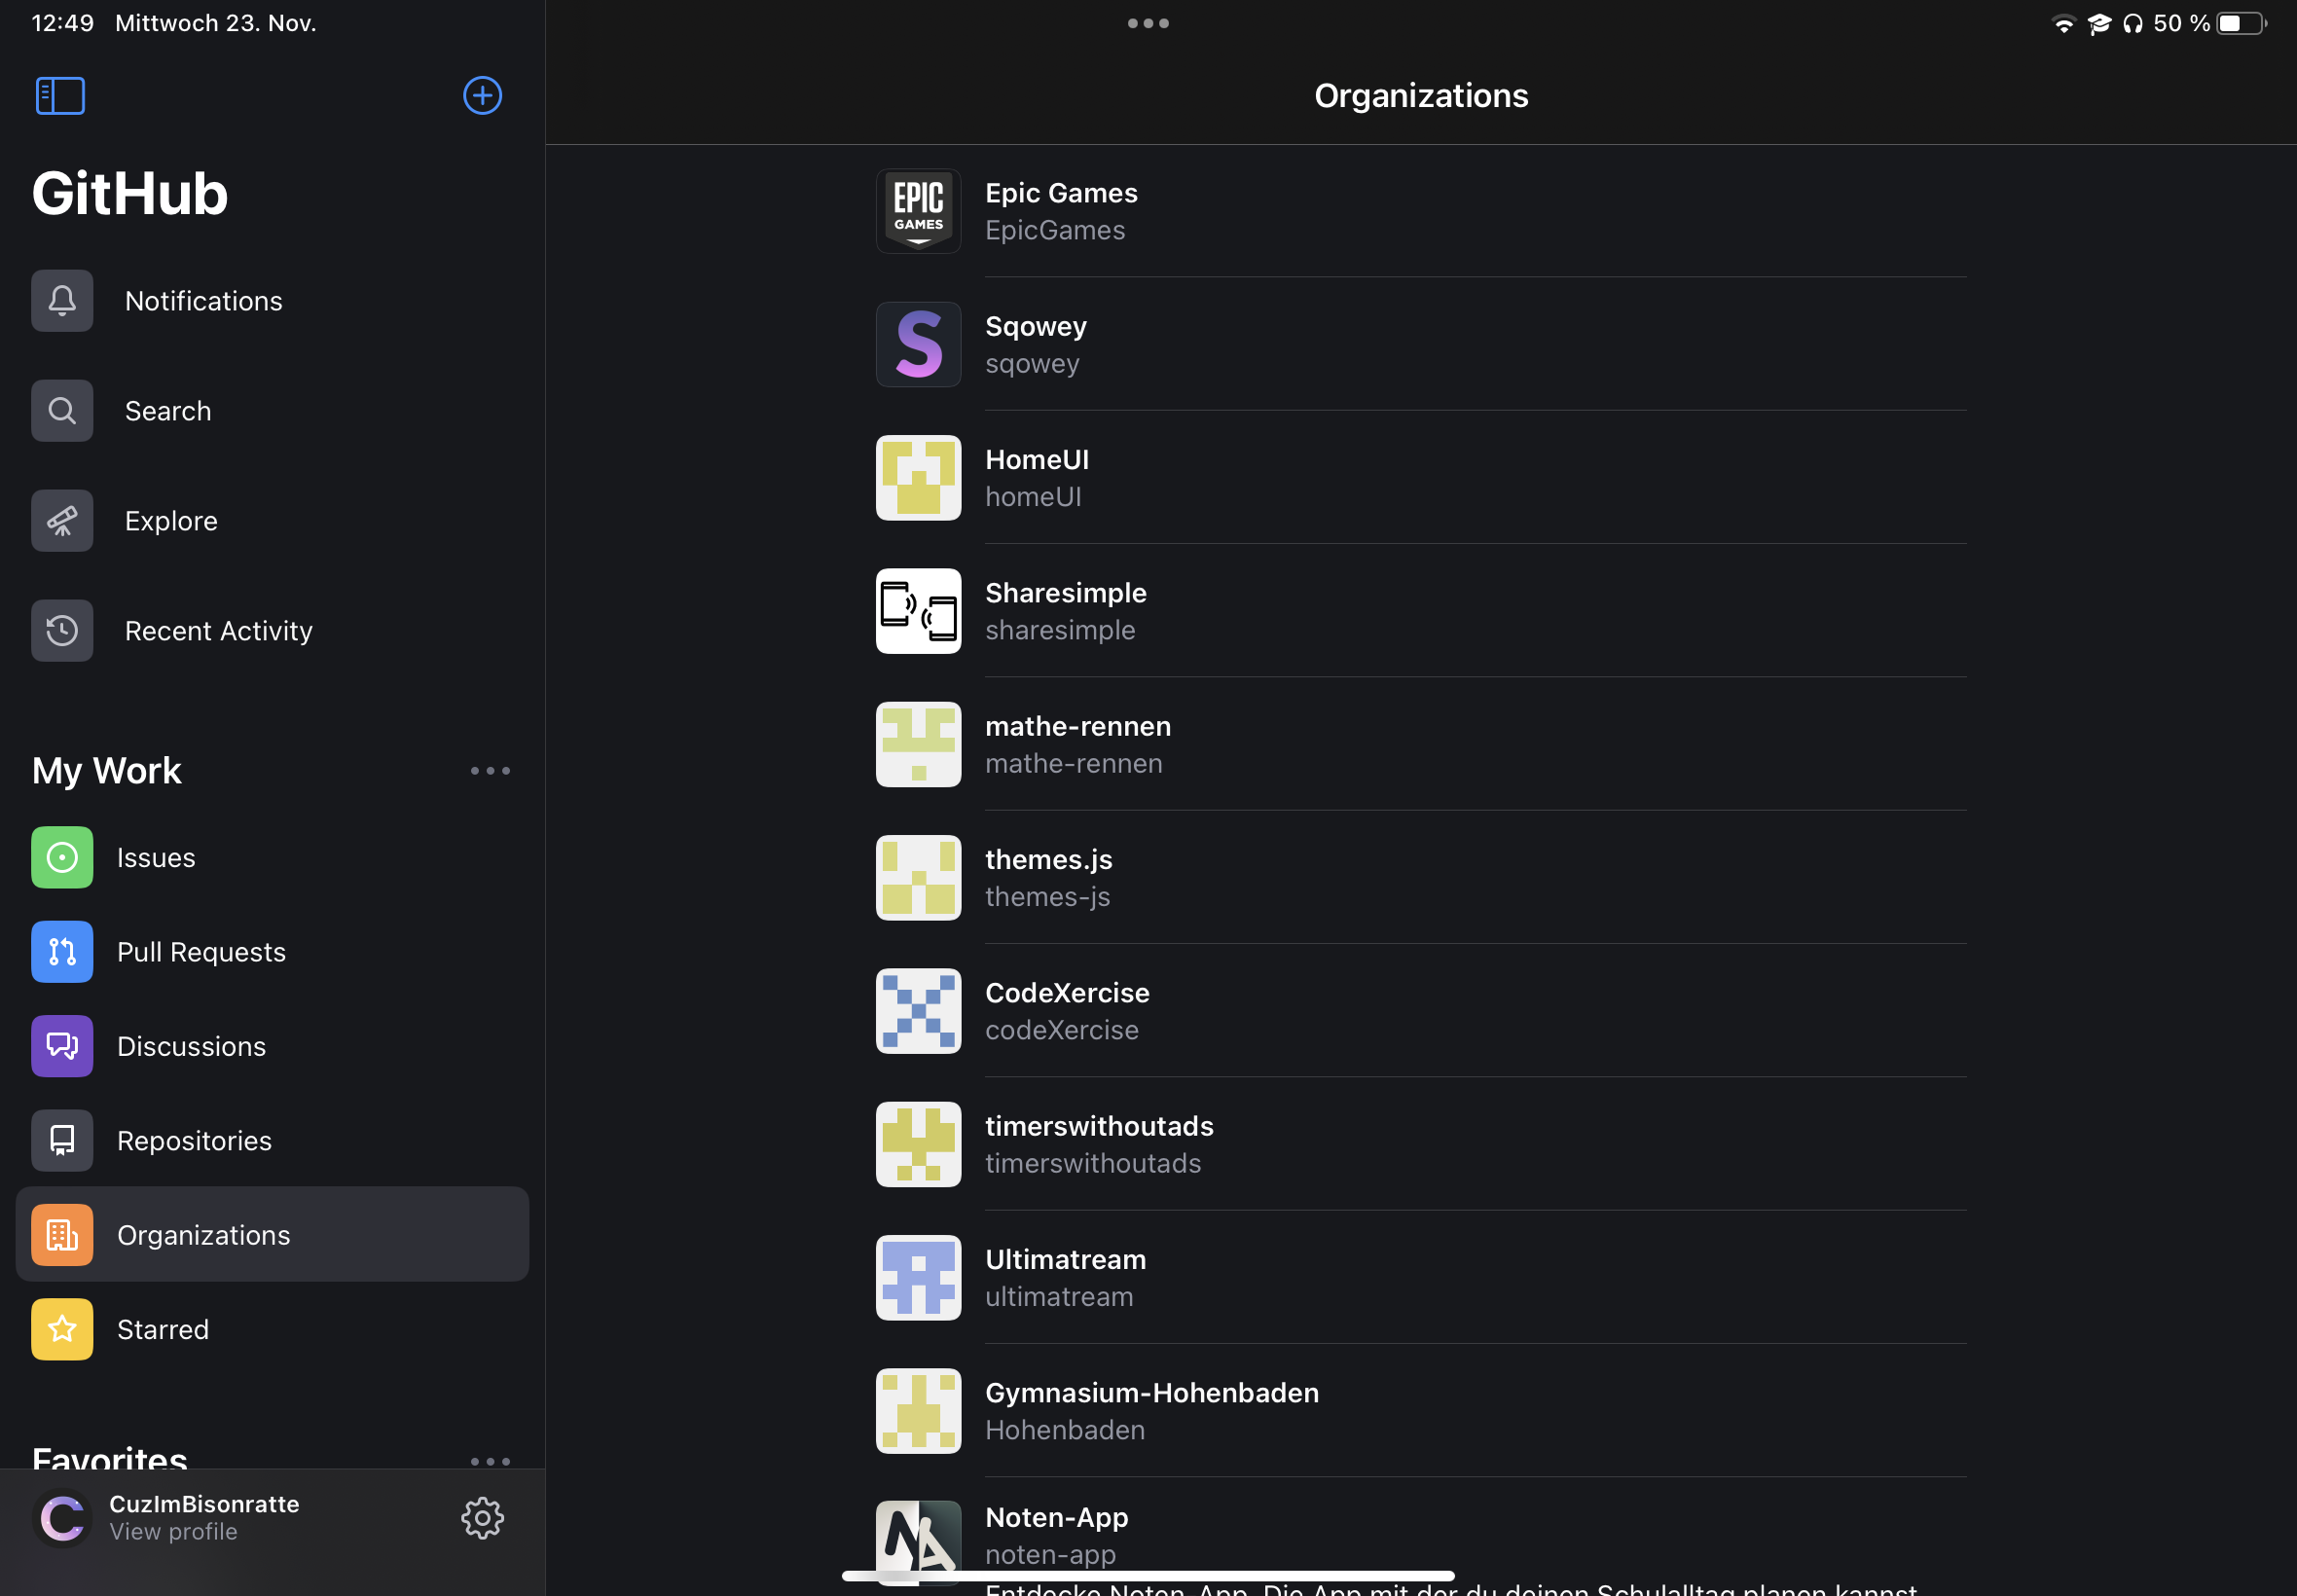Open settings gear icon
Viewport: 2297px width, 1596px height.
tap(482, 1519)
